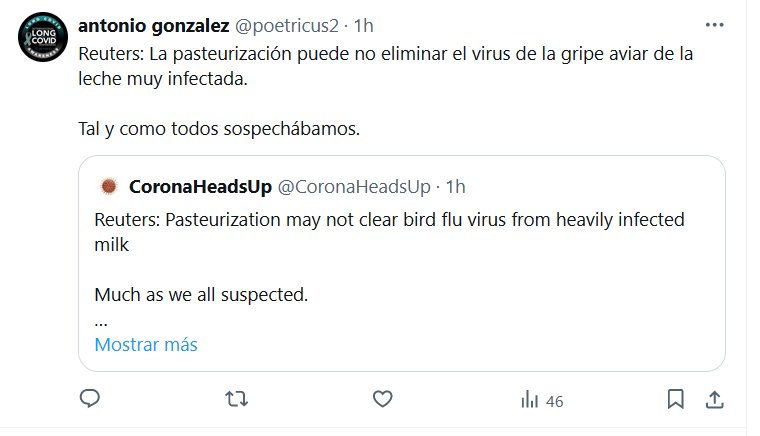Click the CoronaHeadsUp name in quoted tweet
The image size is (760, 436).
198,187
